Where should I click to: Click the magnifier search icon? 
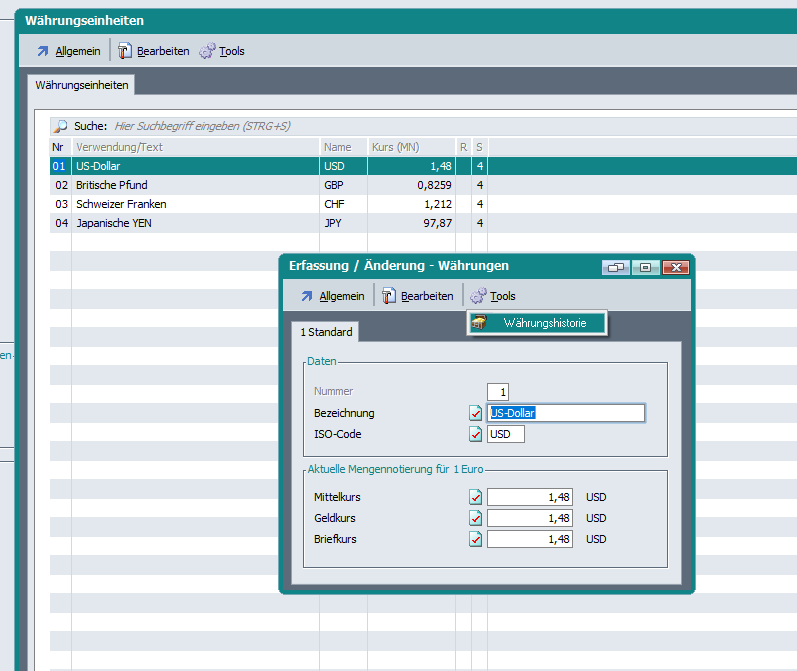(x=61, y=126)
